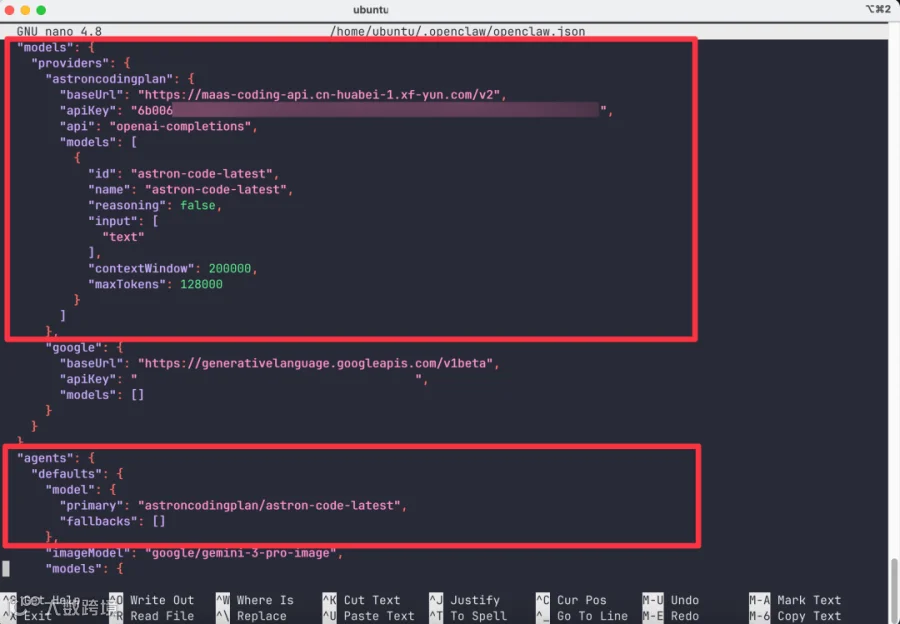The width and height of the screenshot is (900, 624).
Task: Place cursor on the "google" provider line
Action: click(84, 347)
